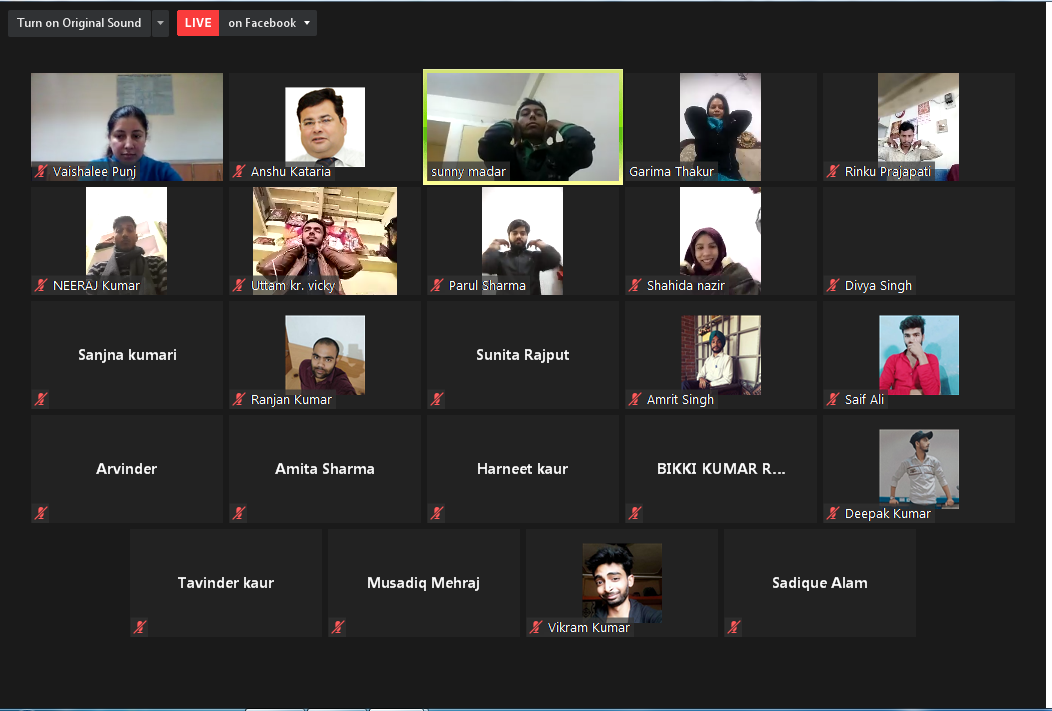Click muted mic icon for Vikram Kumar
Screen dimensions: 1052x711
point(535,627)
